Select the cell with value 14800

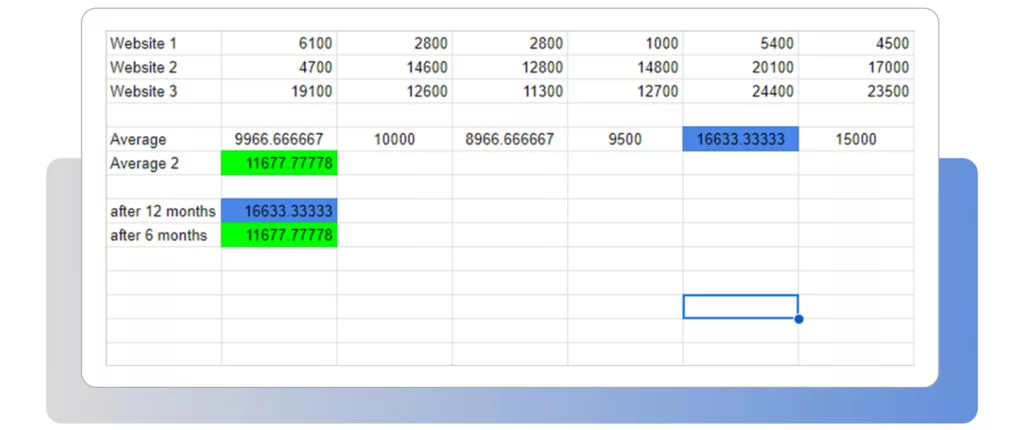(x=625, y=67)
